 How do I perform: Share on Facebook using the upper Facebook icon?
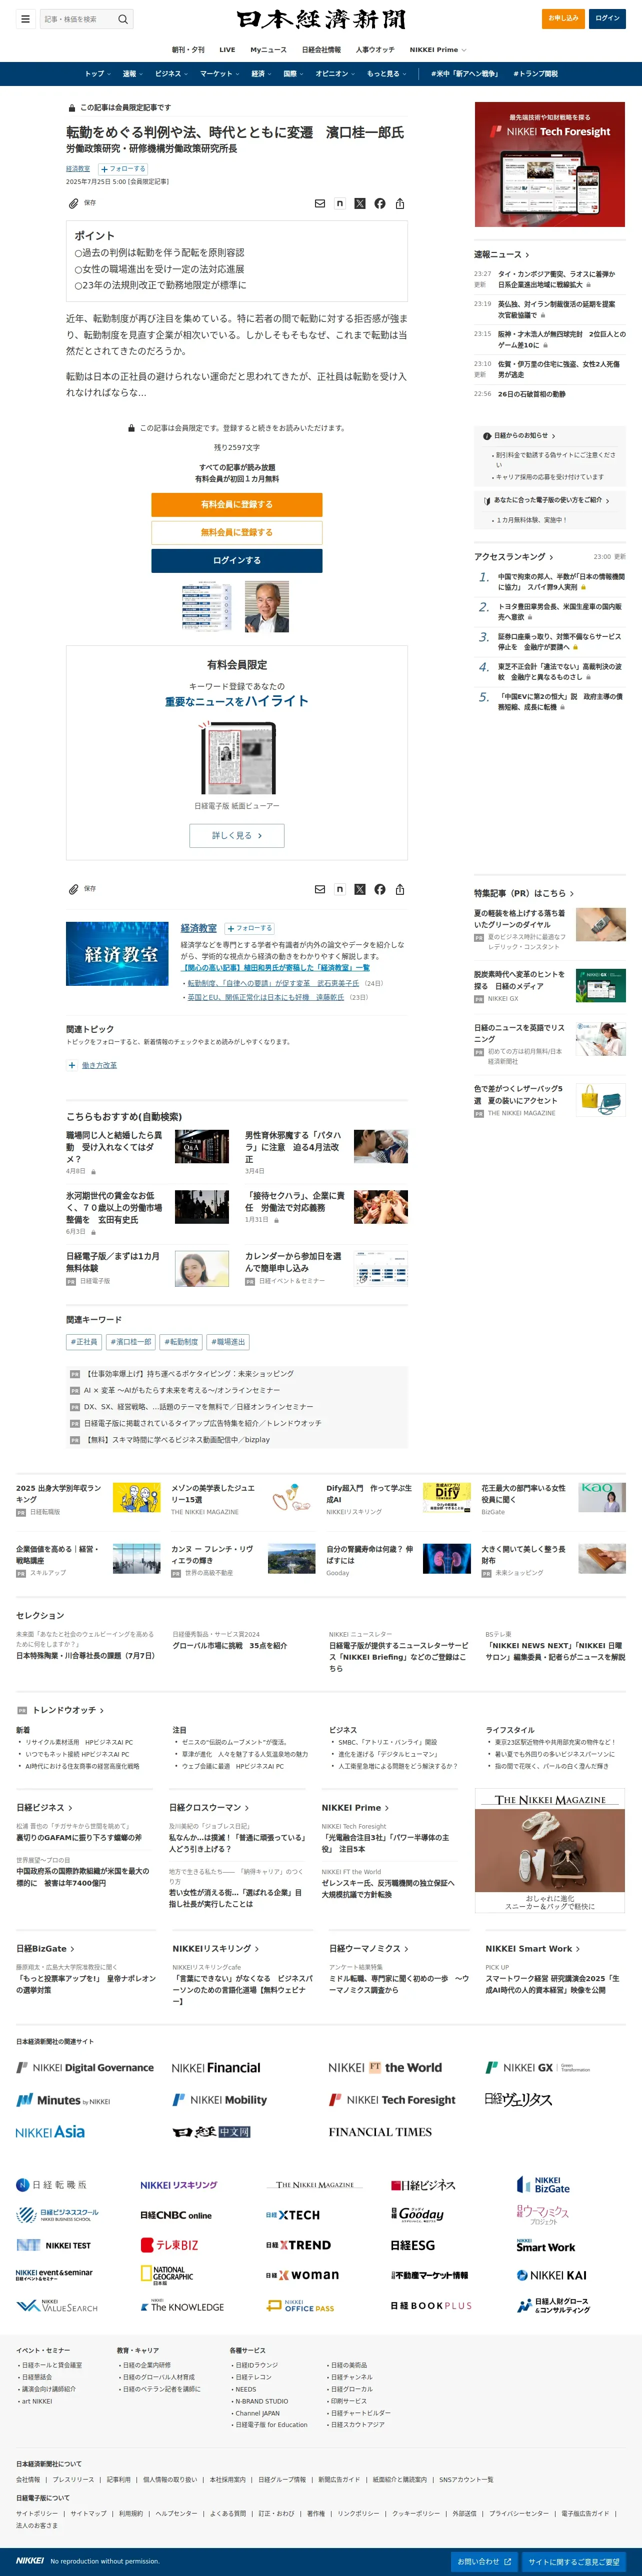click(x=380, y=203)
